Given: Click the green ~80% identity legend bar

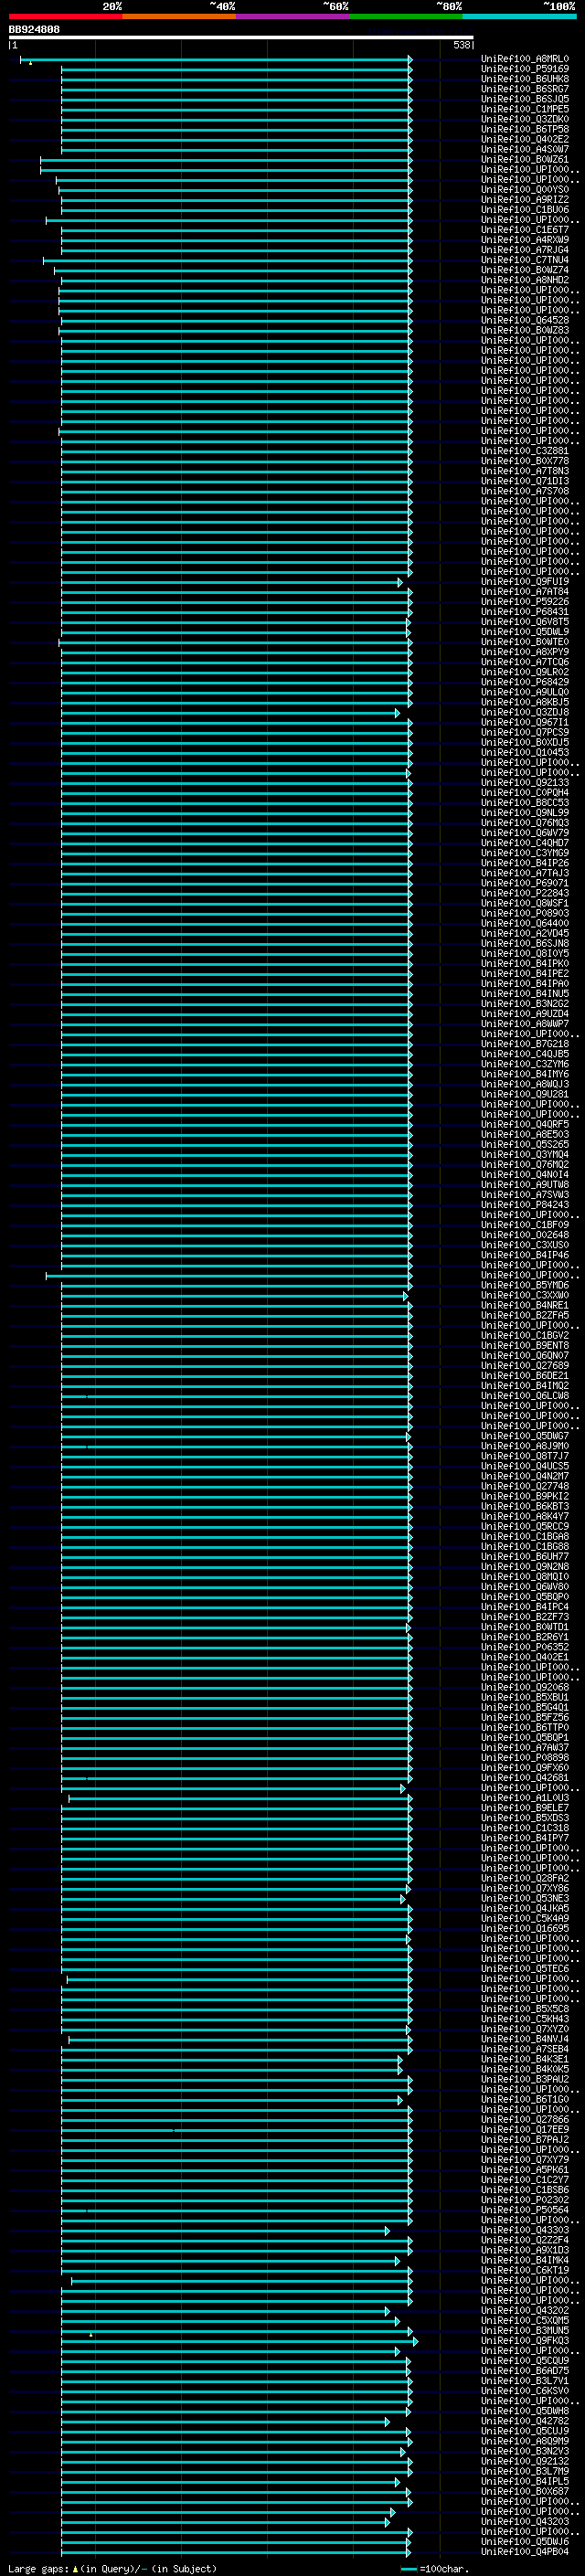Looking at the screenshot, I should (x=406, y=17).
